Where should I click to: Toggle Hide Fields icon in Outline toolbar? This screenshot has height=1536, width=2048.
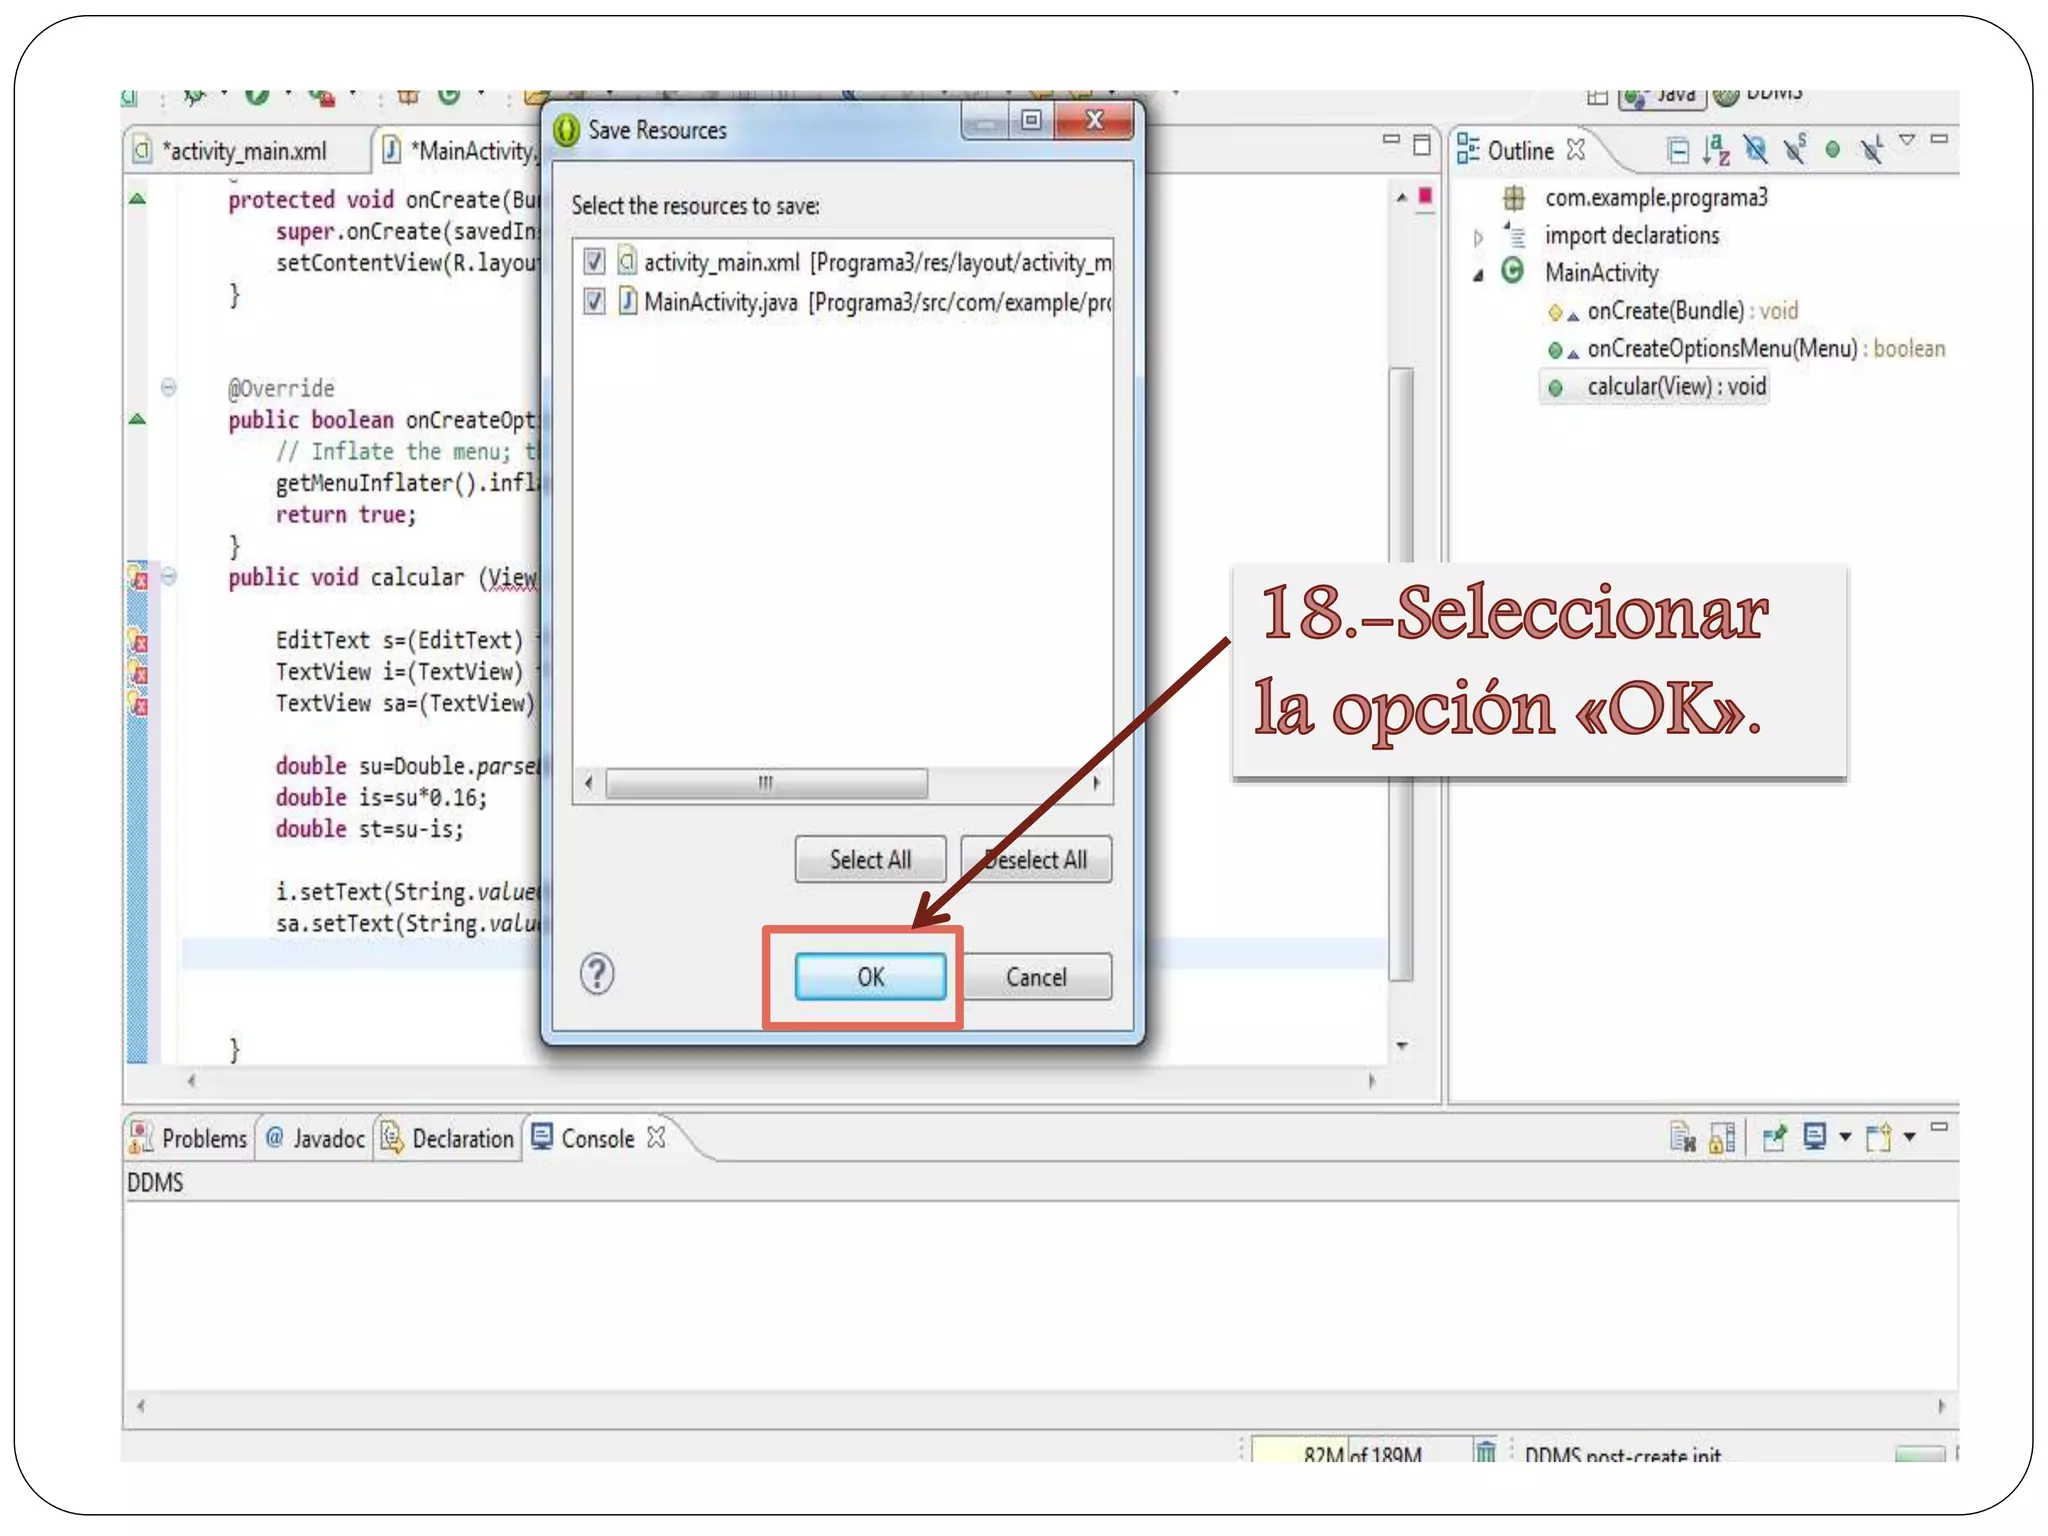1755,150
